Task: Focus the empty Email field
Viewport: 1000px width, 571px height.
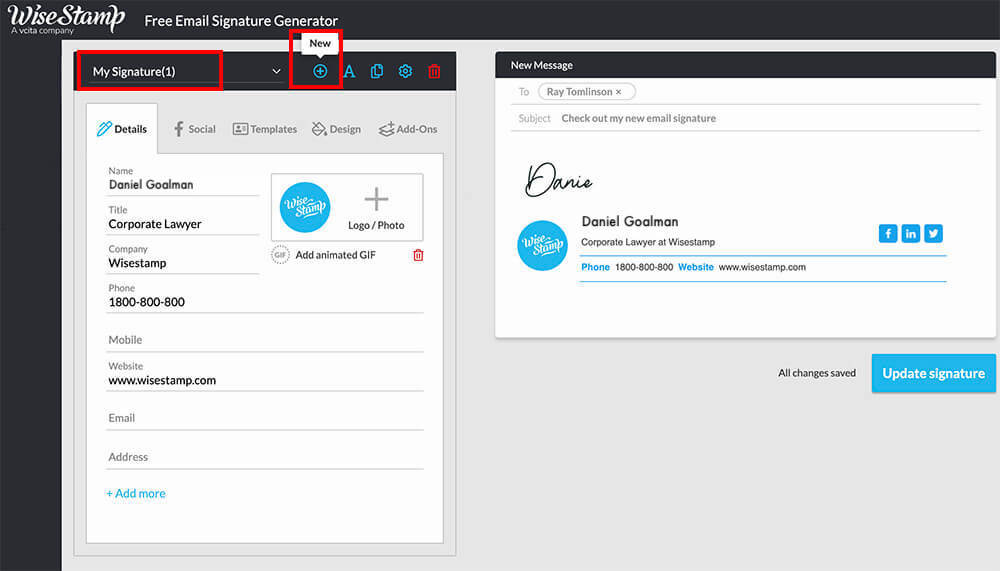Action: [x=265, y=418]
